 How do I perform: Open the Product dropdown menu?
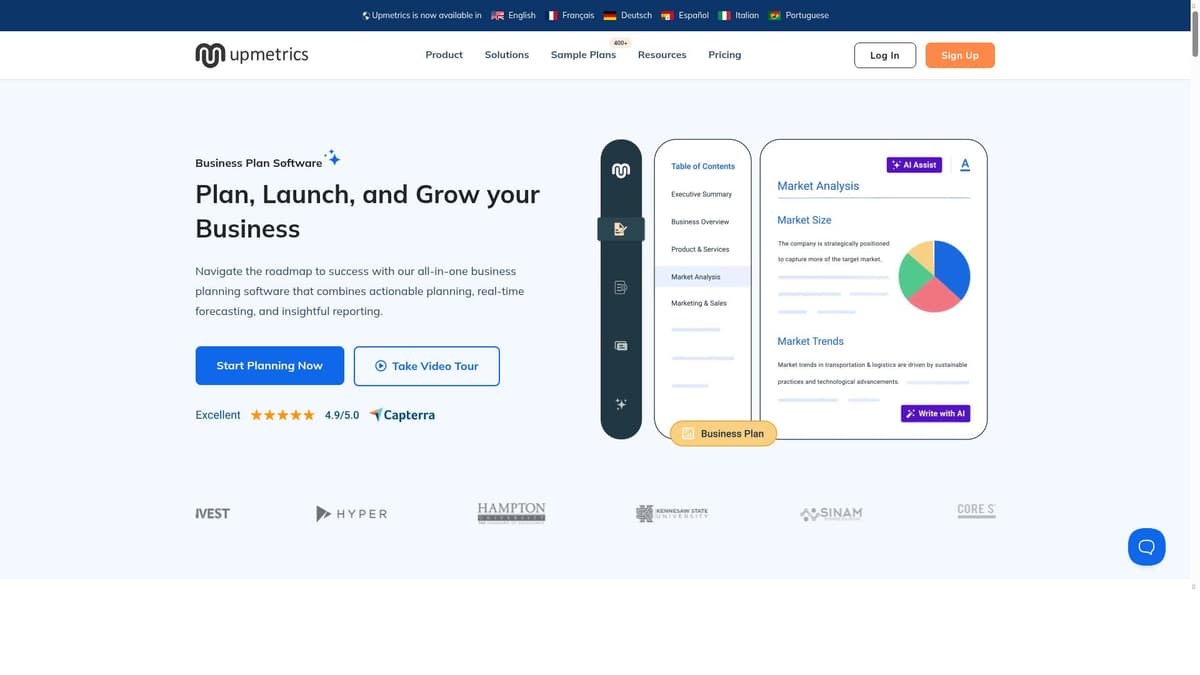coord(443,55)
